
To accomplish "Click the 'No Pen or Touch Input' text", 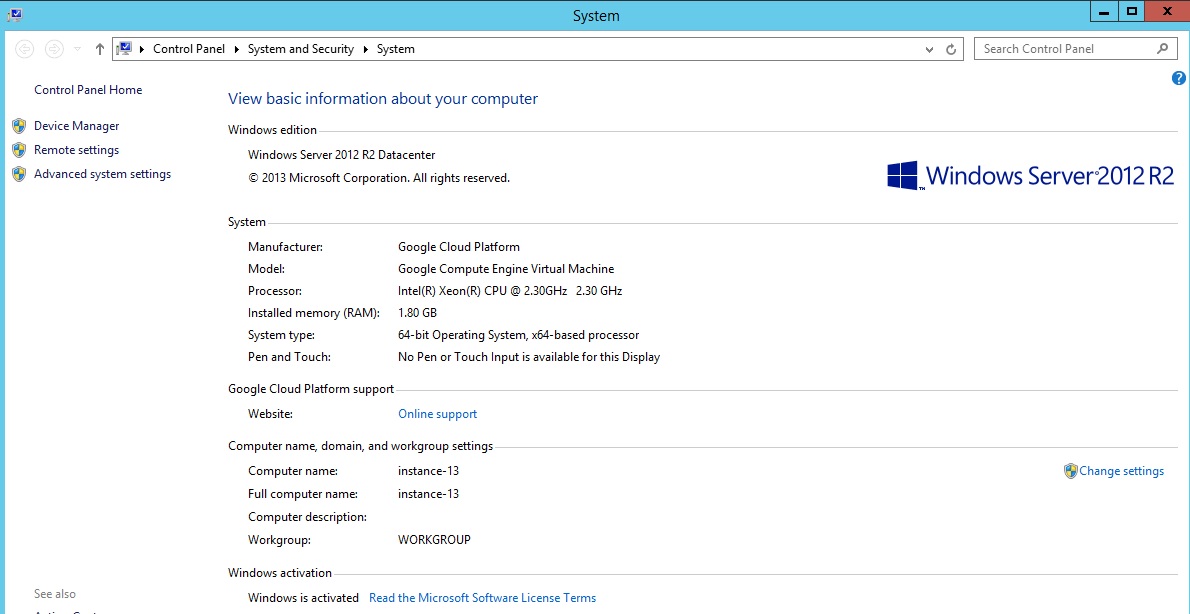I will (x=529, y=357).
